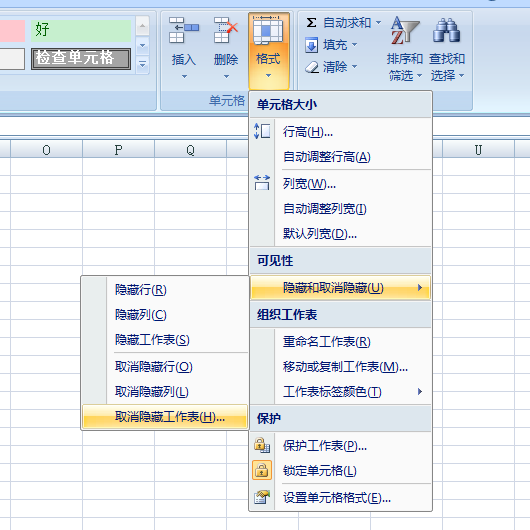This screenshot has height=530, width=530.
Task: Open the 插入 dropdown arrow
Action: (184, 77)
